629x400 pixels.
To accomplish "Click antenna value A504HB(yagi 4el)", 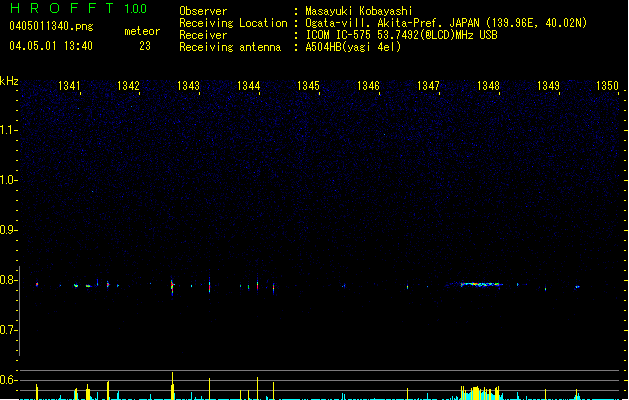I will (353, 47).
